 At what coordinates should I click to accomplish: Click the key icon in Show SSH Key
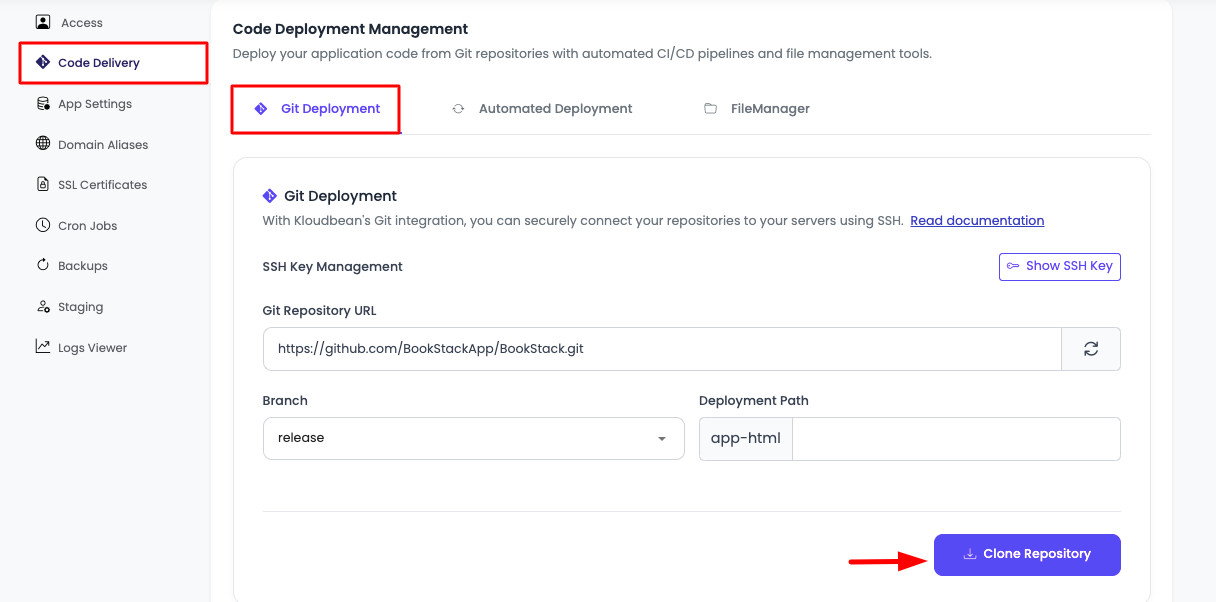[1014, 266]
